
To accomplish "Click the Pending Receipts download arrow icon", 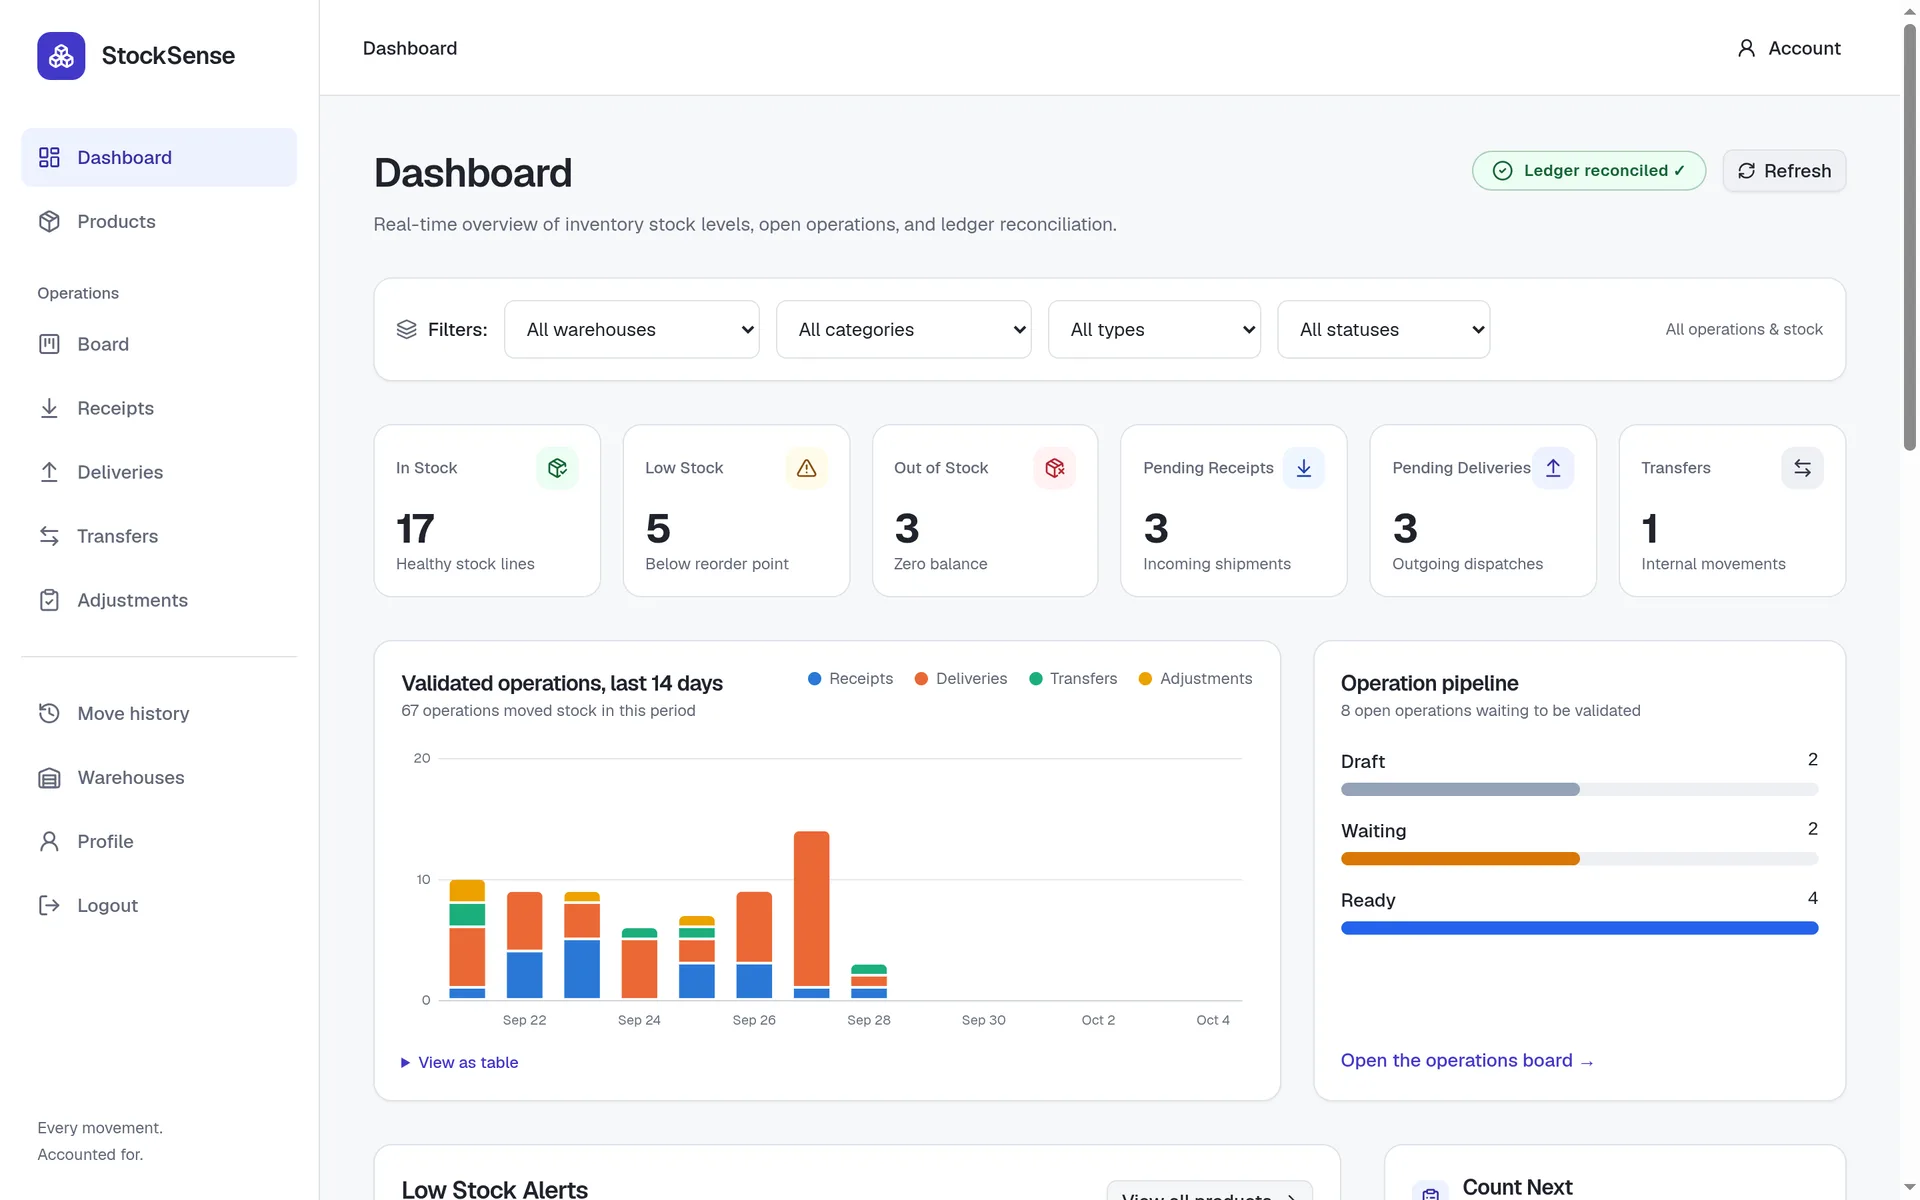I will [1304, 468].
